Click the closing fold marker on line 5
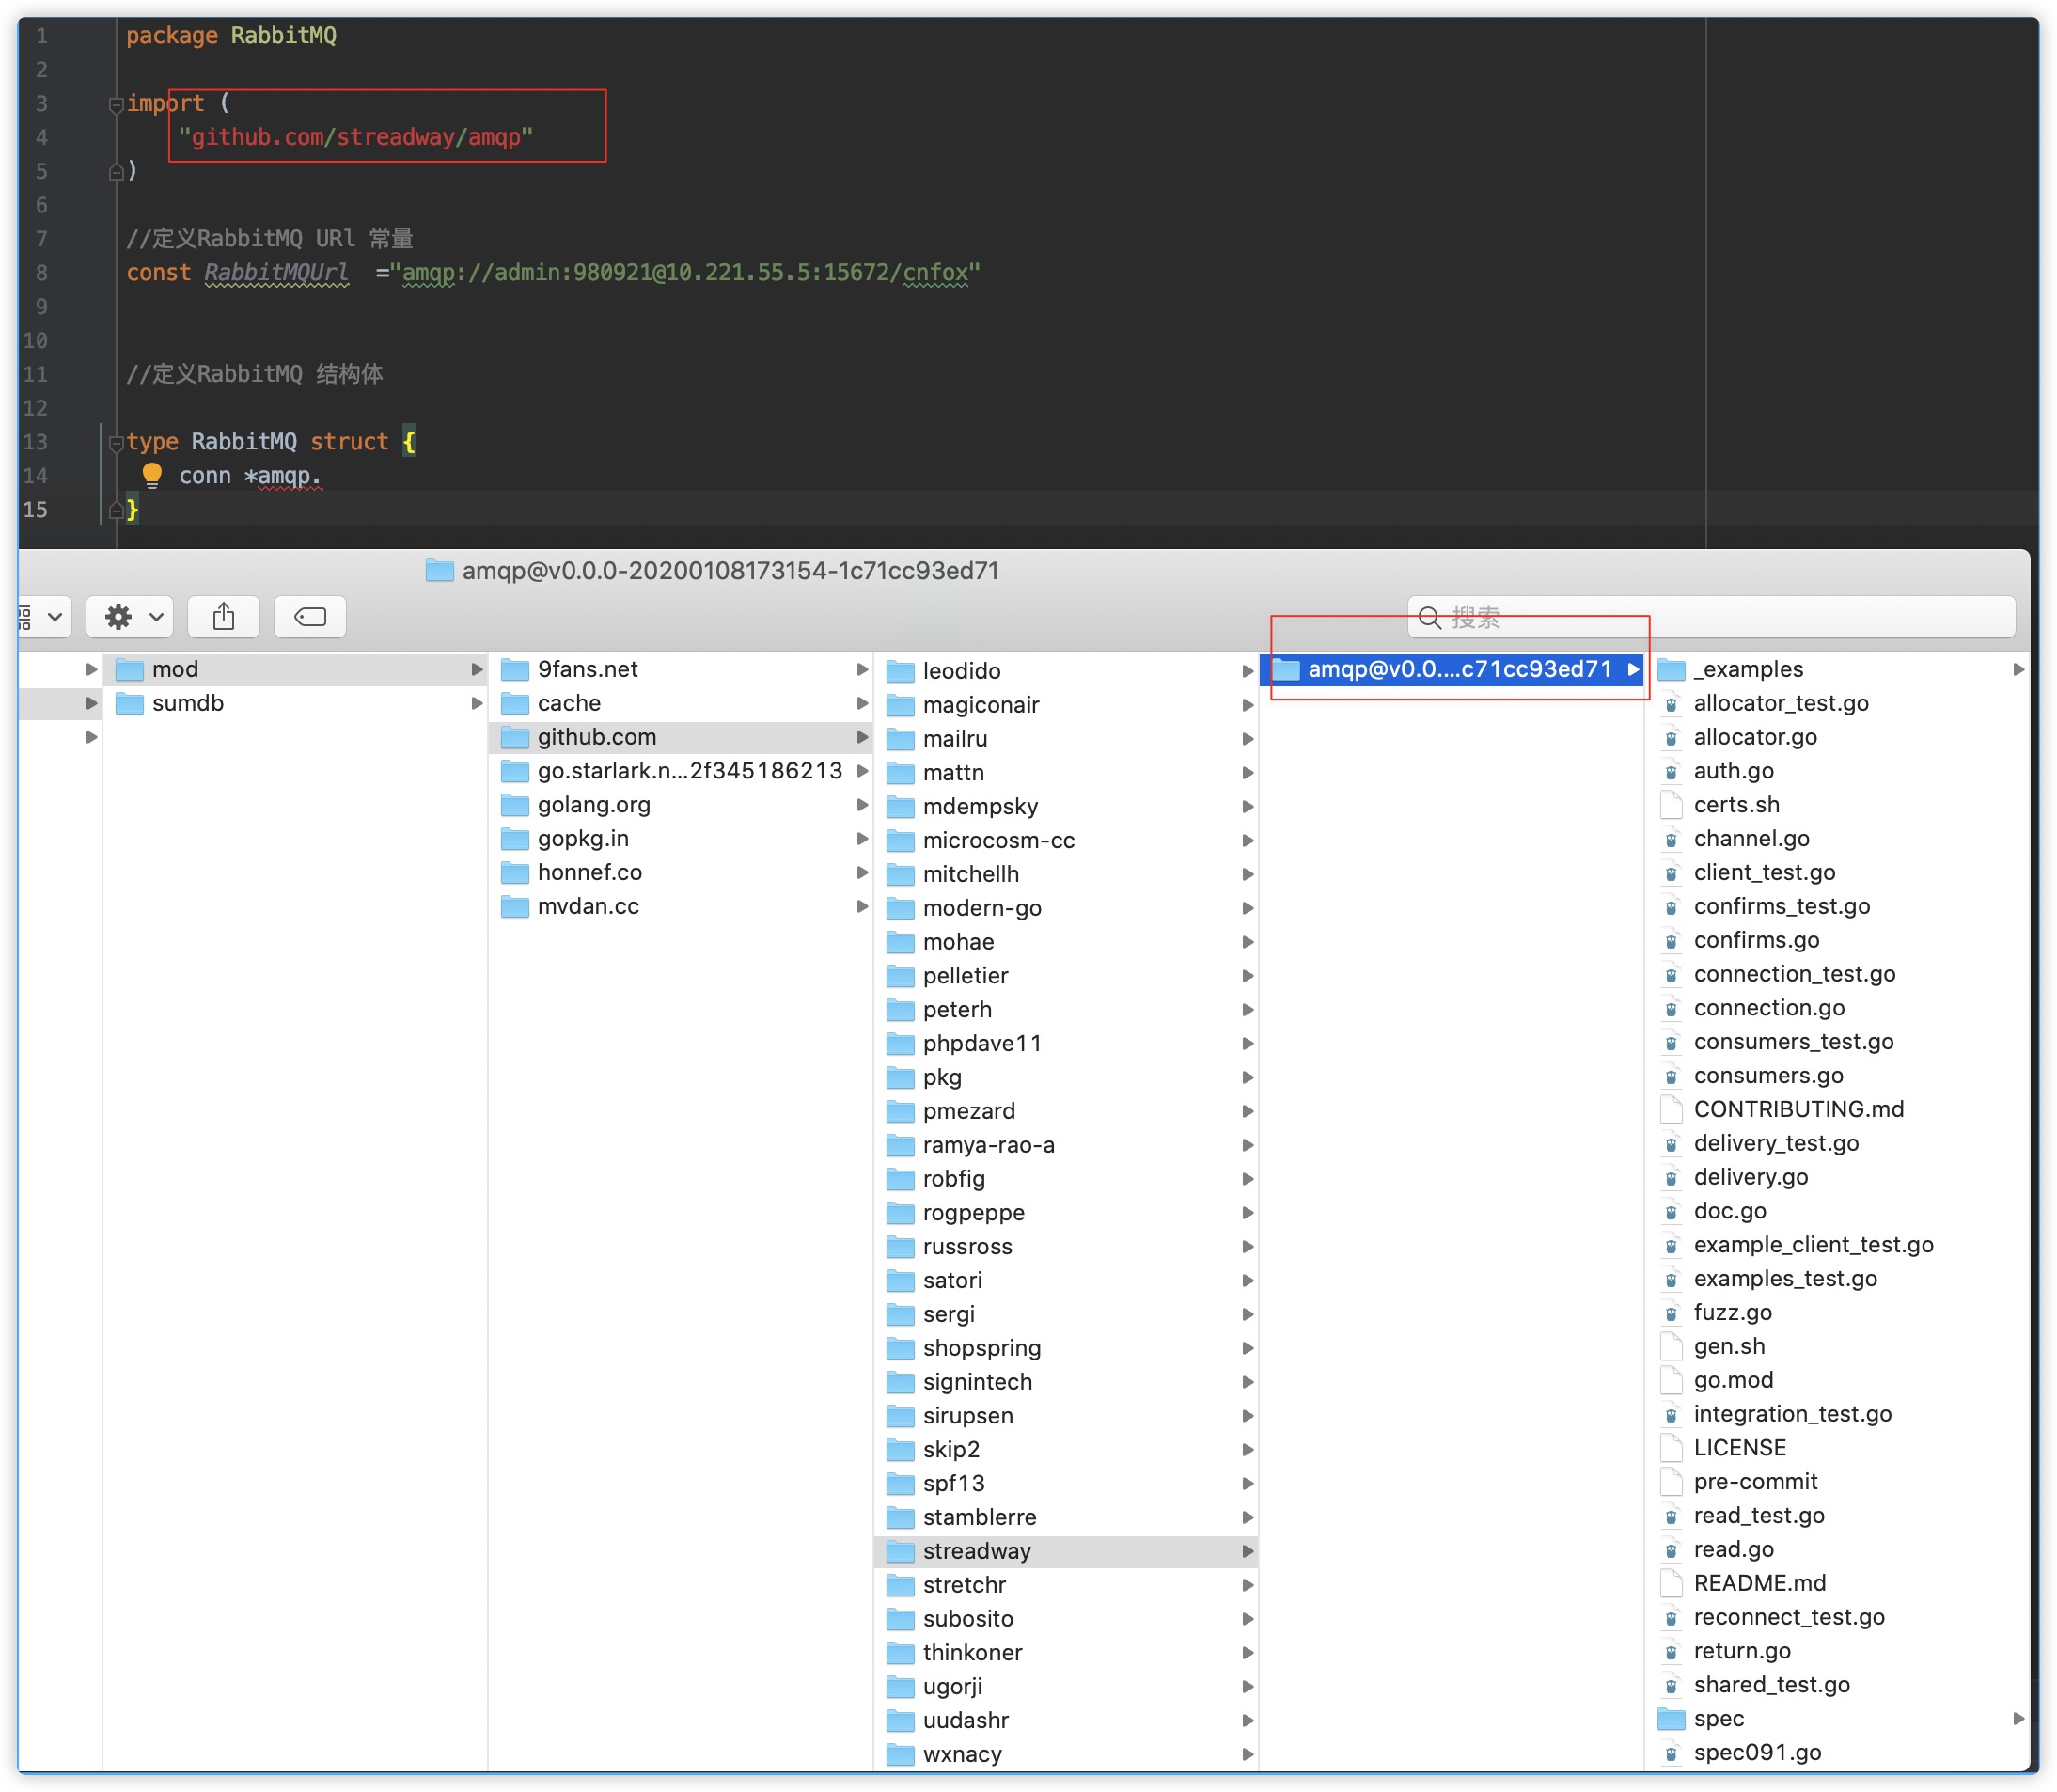 [116, 172]
